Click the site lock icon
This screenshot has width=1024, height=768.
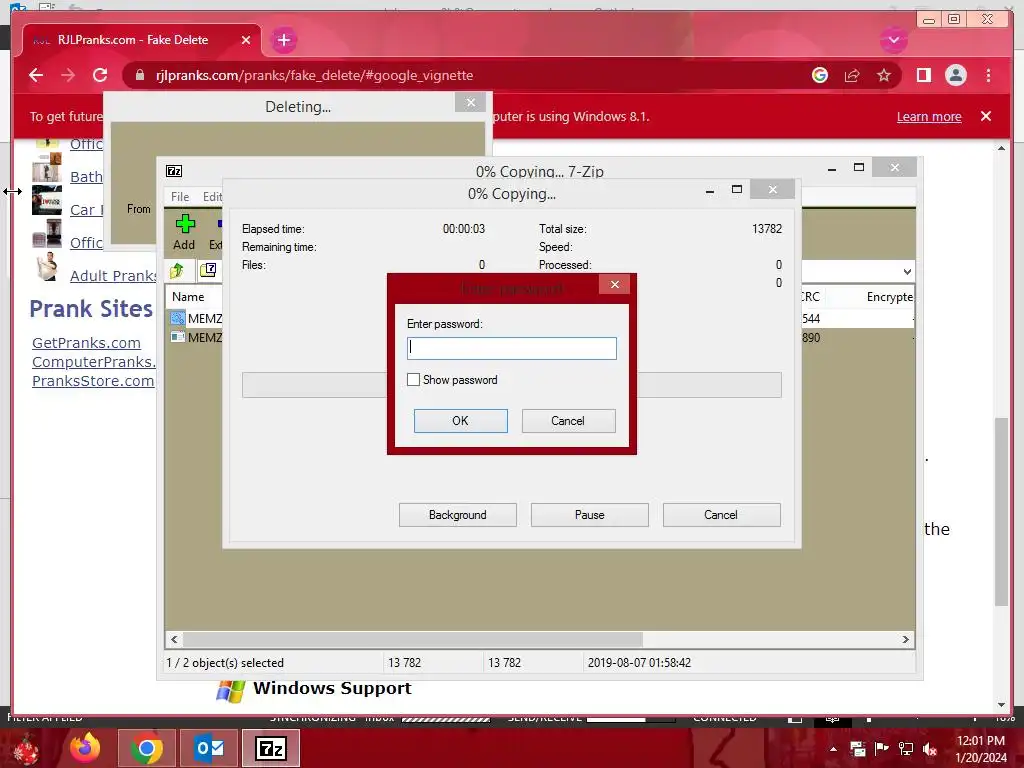[x=139, y=75]
